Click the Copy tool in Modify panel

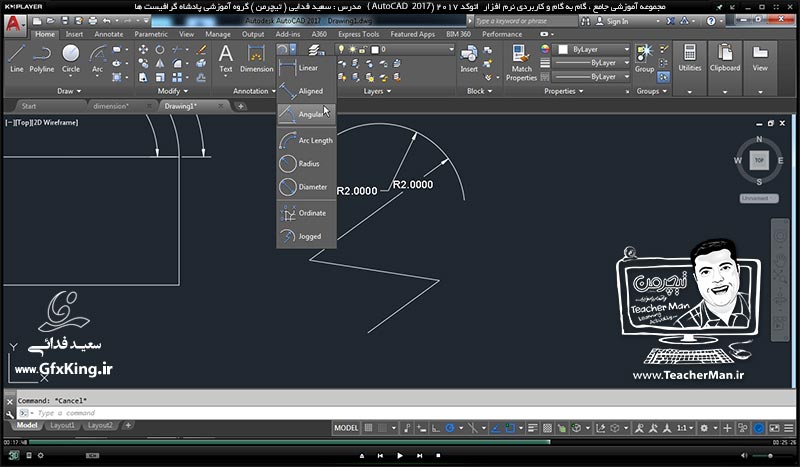coord(143,63)
